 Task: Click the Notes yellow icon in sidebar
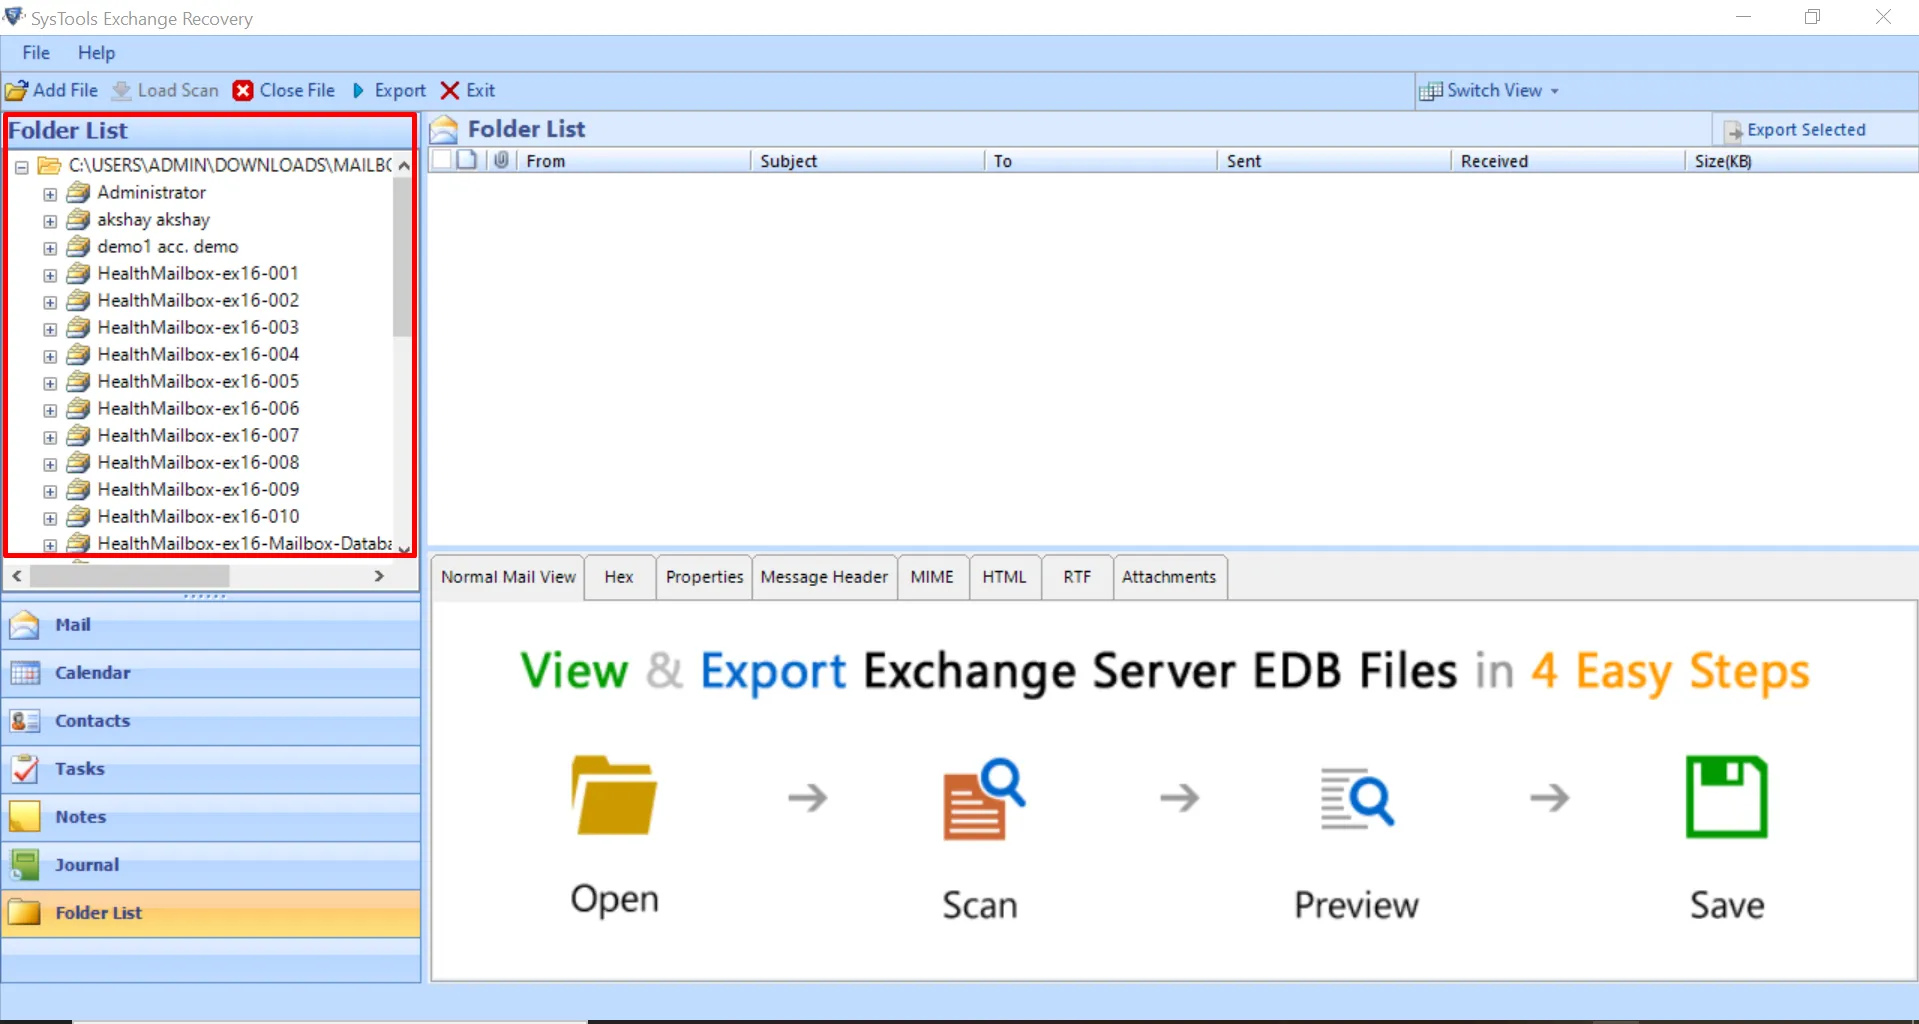click(24, 817)
